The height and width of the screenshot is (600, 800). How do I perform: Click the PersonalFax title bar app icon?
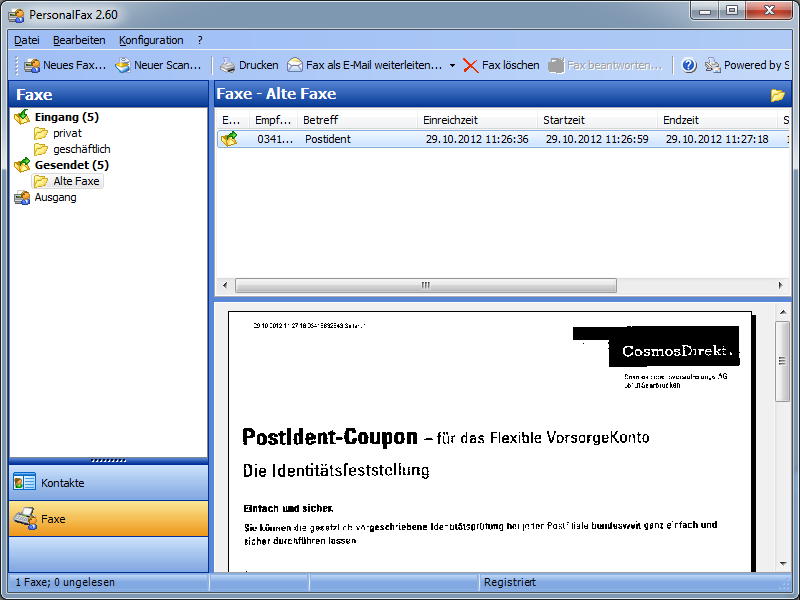16,15
